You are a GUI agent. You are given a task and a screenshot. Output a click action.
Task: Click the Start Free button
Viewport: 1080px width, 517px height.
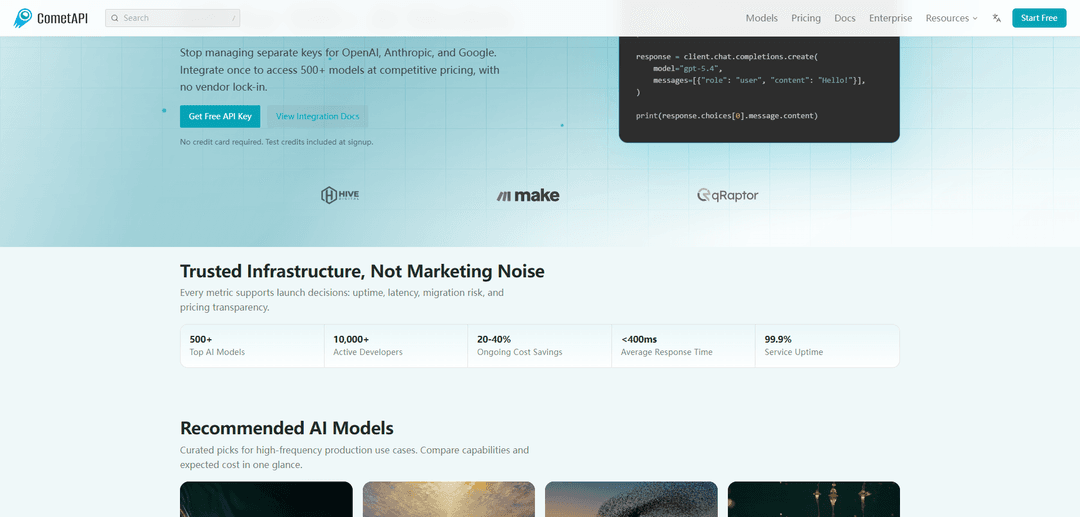[1039, 18]
